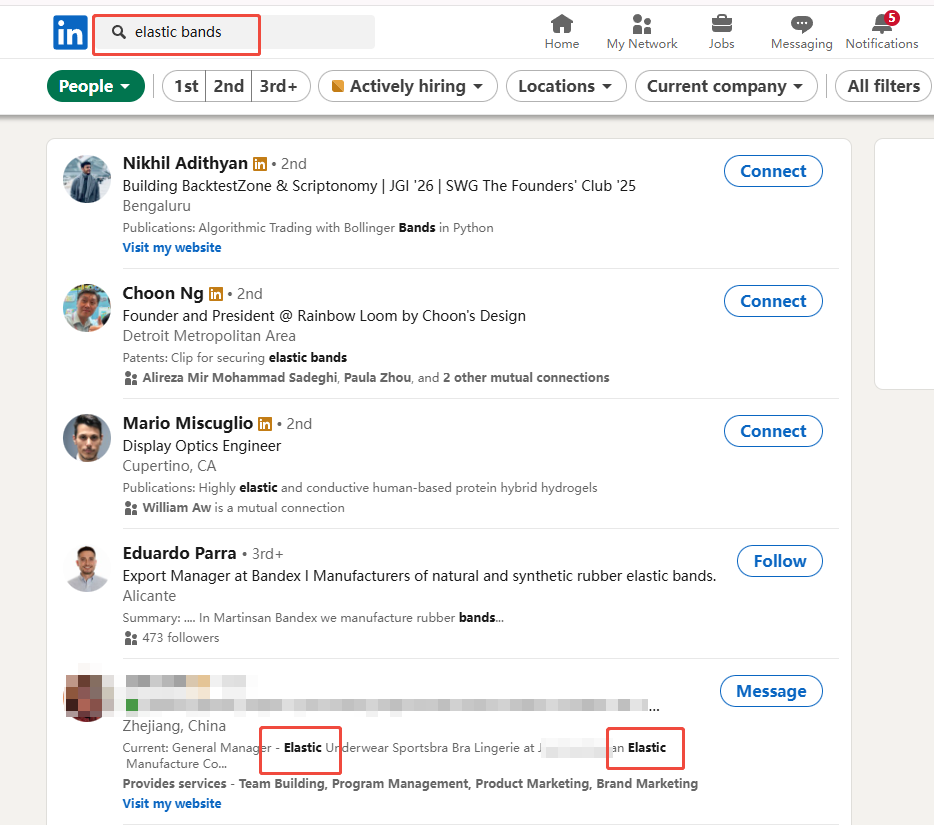Toggle the 2nd connections filter
The height and width of the screenshot is (825, 934).
[x=228, y=86]
